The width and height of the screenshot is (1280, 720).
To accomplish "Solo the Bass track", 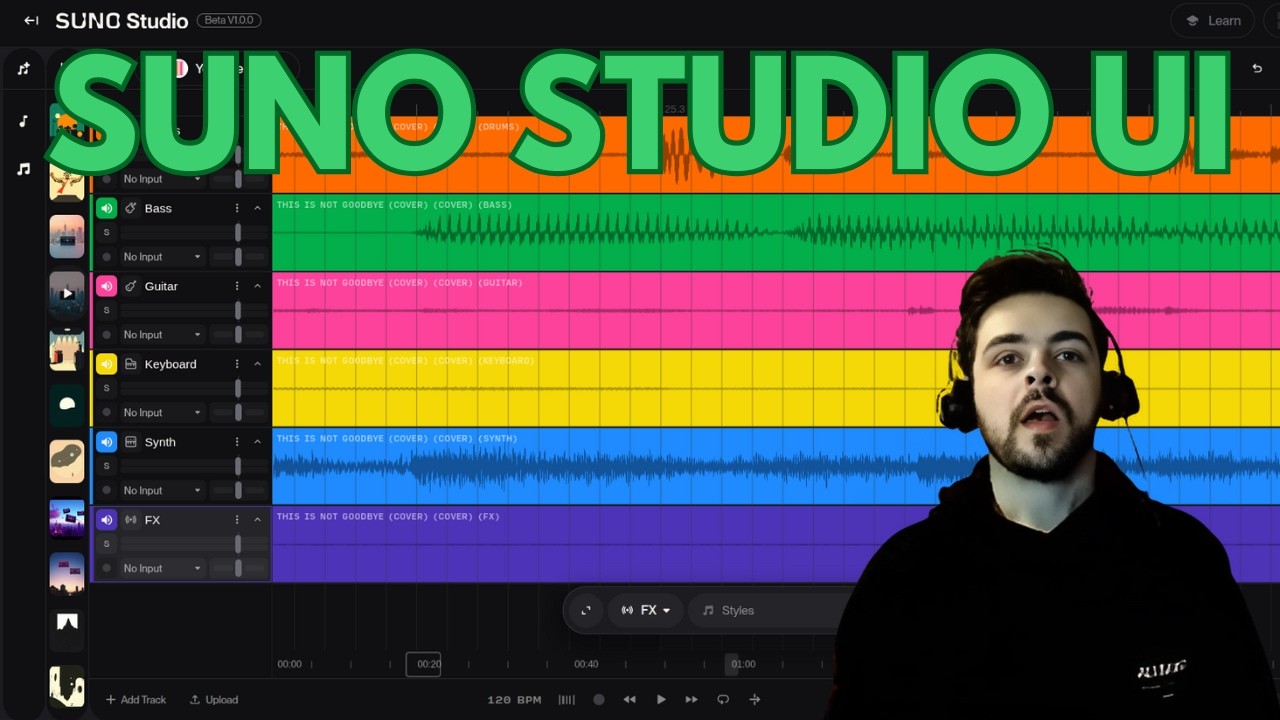I will [x=107, y=232].
